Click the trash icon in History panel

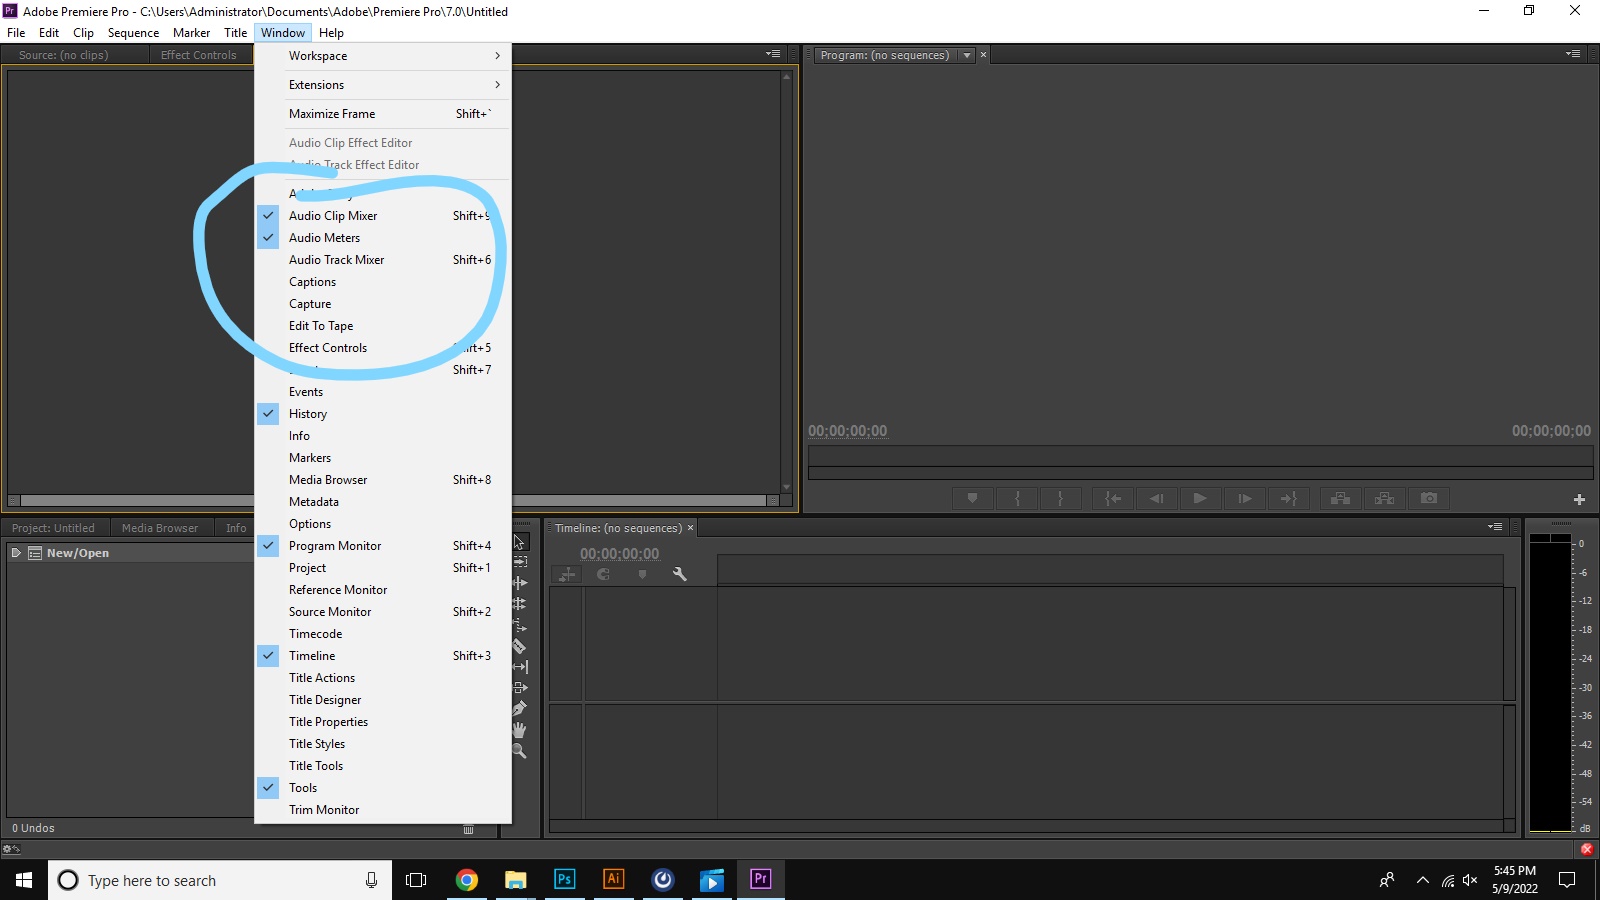(469, 829)
